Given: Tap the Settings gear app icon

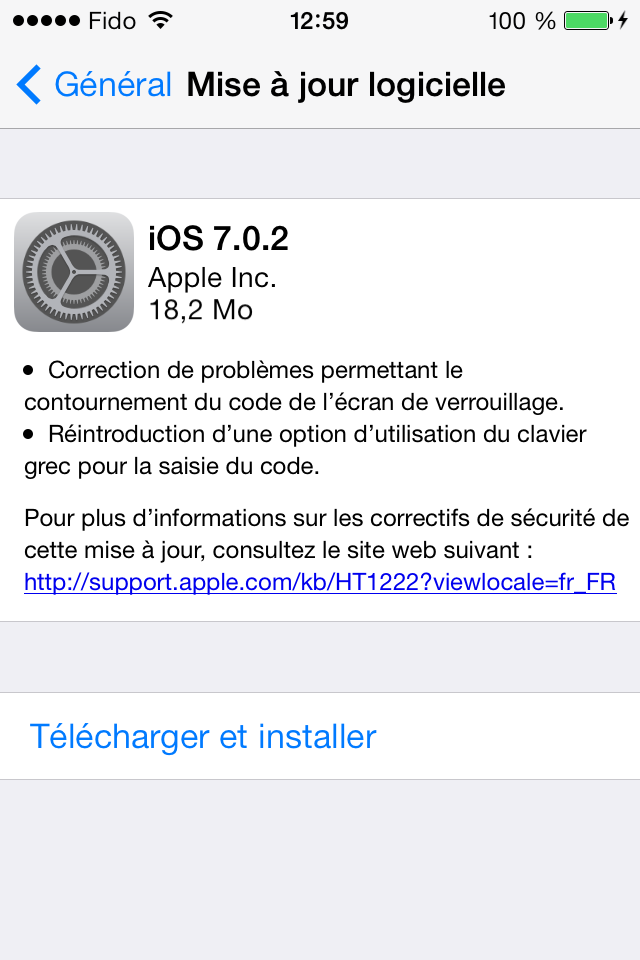Looking at the screenshot, I should (74, 272).
